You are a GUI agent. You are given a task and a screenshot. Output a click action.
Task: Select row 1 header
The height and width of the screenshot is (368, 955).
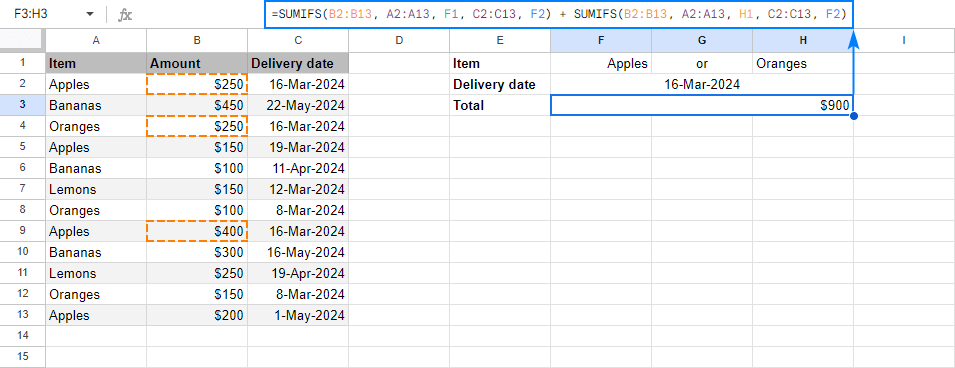pyautogui.click(x=23, y=63)
